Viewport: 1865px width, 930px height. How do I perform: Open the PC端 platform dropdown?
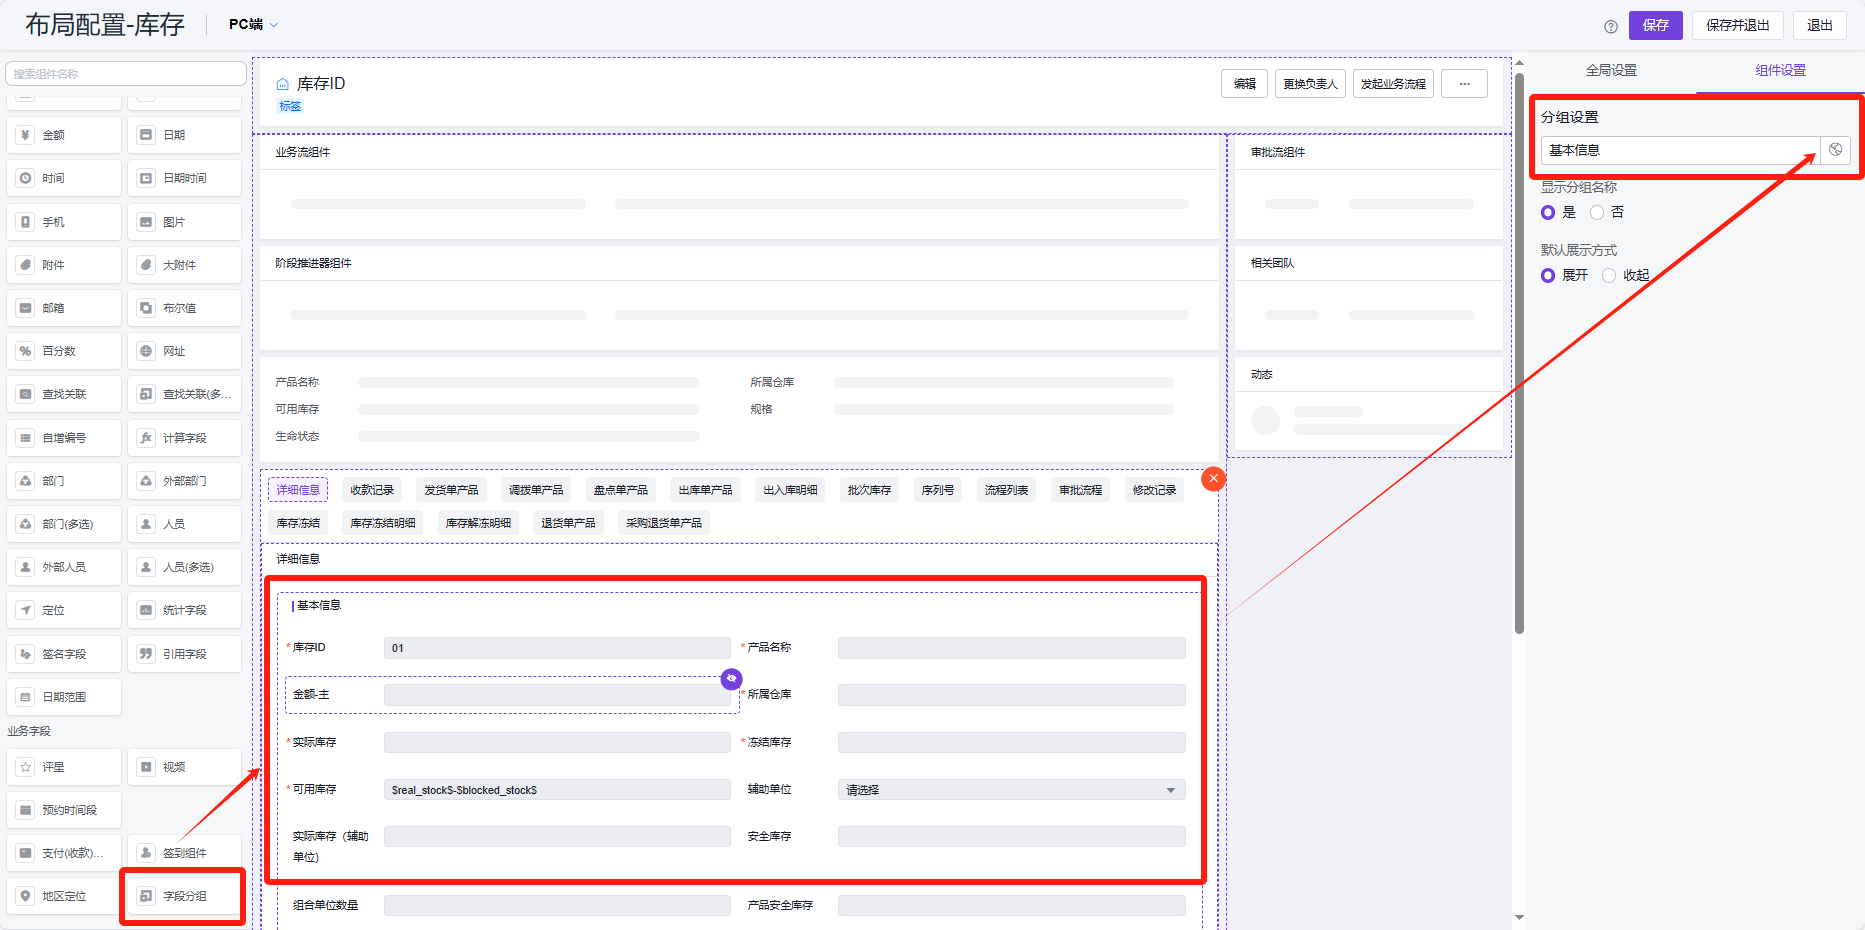point(253,25)
